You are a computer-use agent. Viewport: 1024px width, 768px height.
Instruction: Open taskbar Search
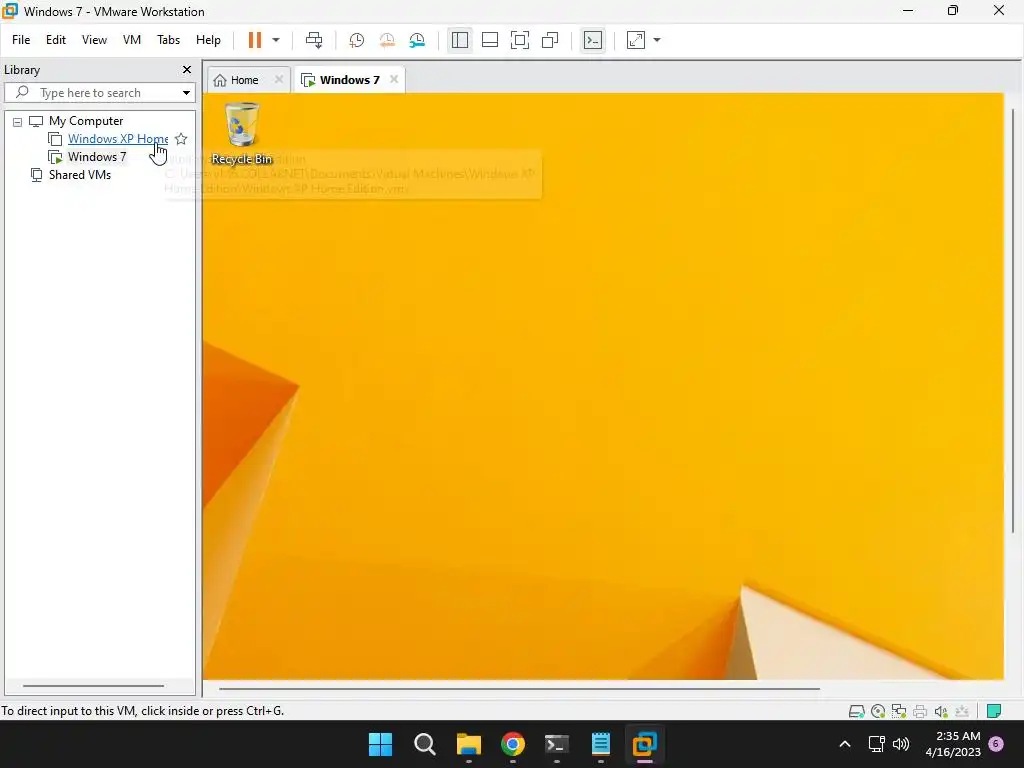click(x=424, y=744)
